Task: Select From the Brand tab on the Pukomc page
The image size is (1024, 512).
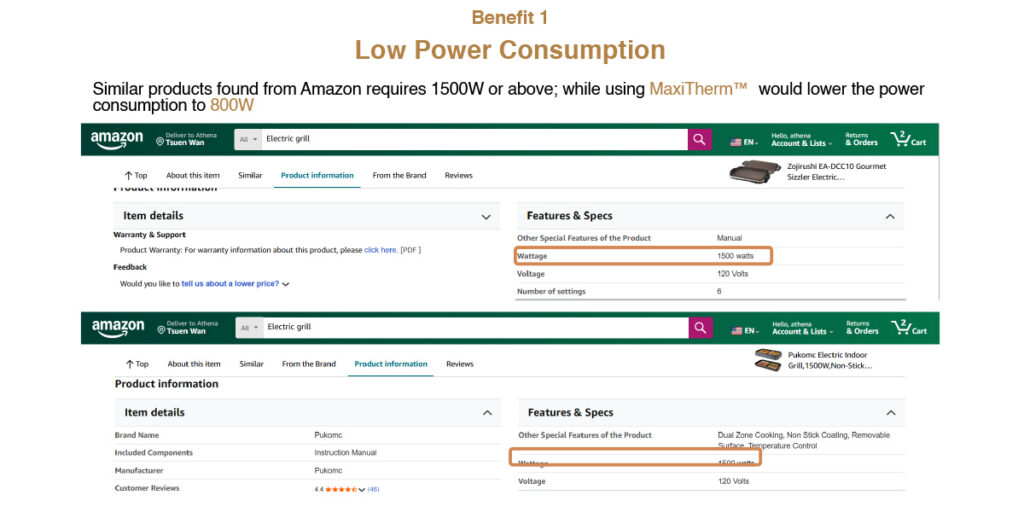Action: click(309, 364)
